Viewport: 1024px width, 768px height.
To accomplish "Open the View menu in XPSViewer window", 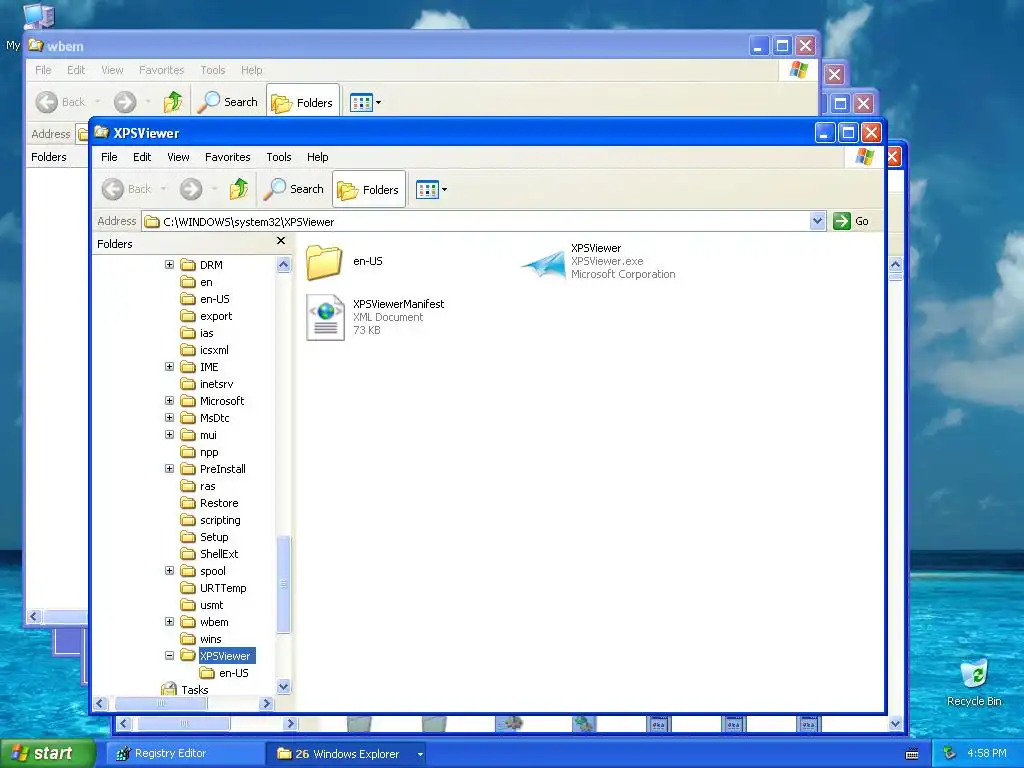I will (x=178, y=157).
